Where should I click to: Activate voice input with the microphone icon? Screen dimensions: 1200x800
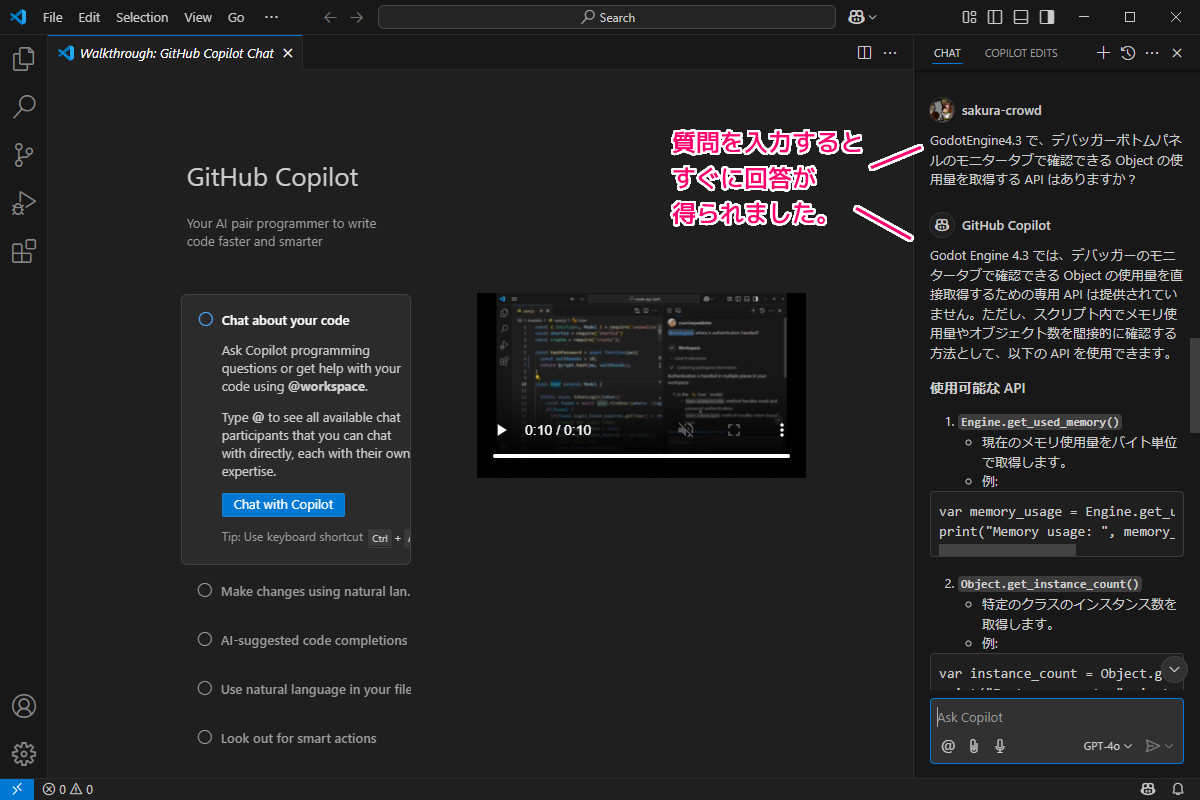pos(999,745)
